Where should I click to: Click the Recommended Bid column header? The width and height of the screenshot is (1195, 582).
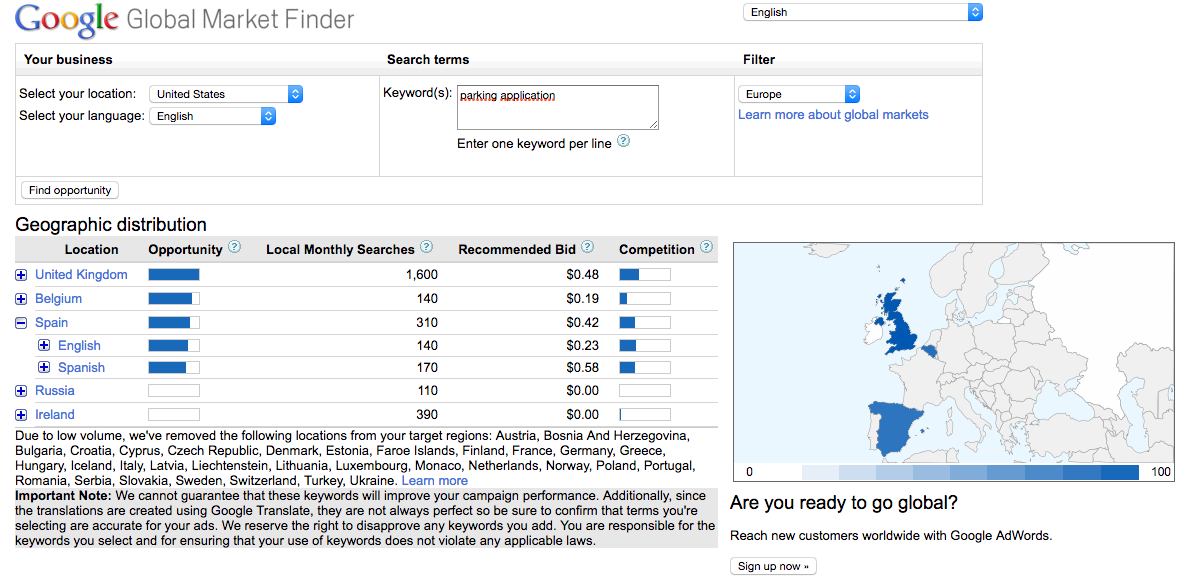(517, 250)
